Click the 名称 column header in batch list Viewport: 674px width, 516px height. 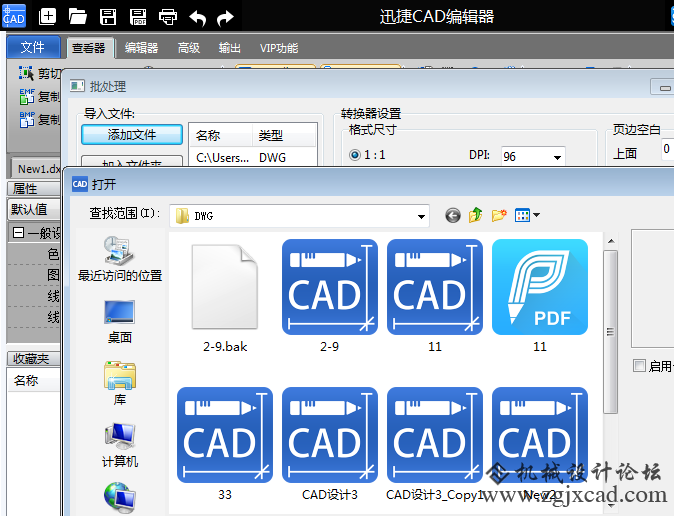[x=221, y=135]
